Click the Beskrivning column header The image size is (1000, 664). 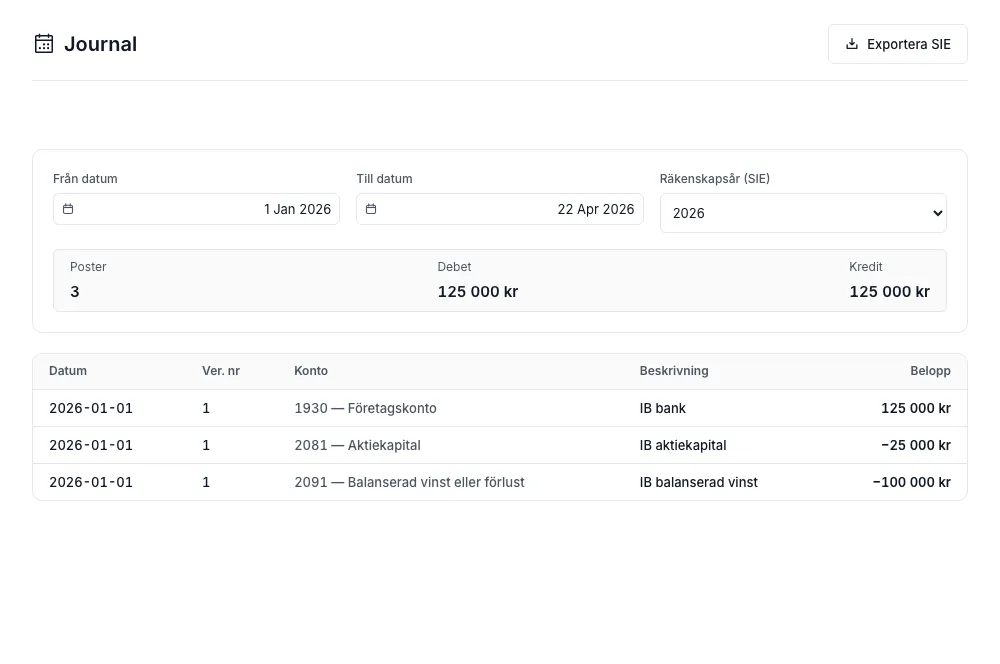pos(674,371)
